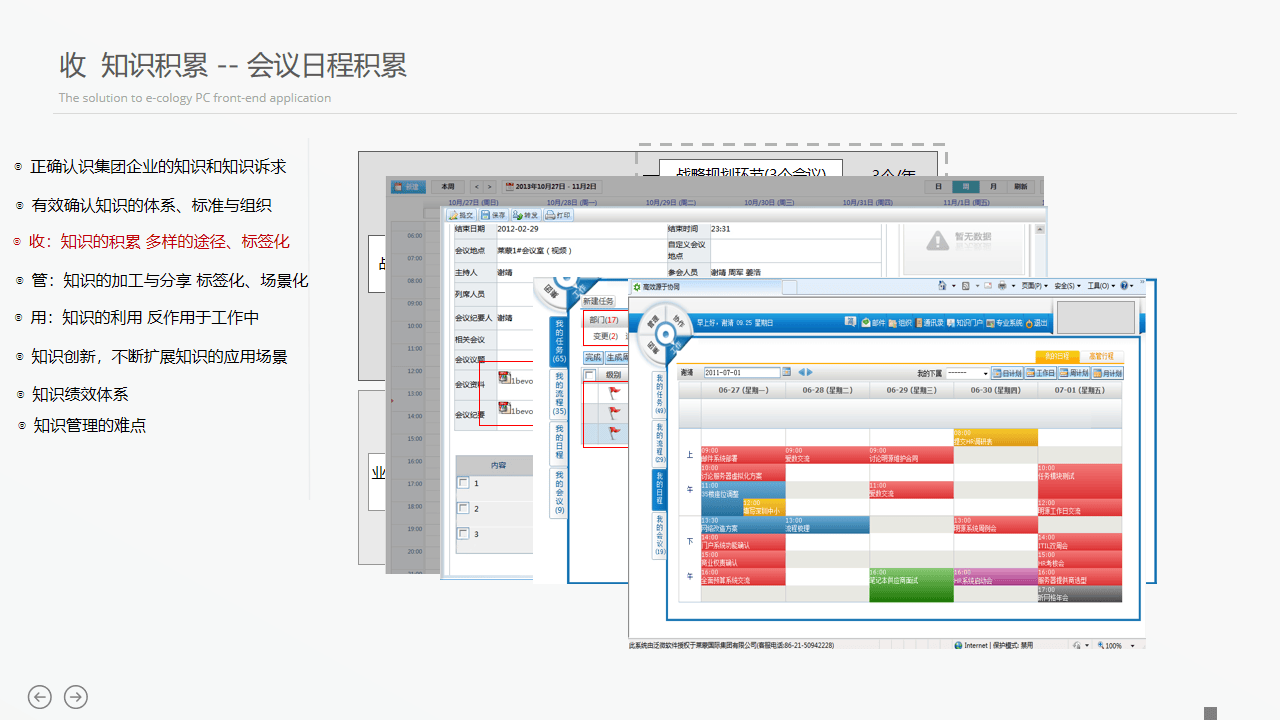Check the box for content row 1
This screenshot has height=720, width=1280.
pyautogui.click(x=463, y=483)
